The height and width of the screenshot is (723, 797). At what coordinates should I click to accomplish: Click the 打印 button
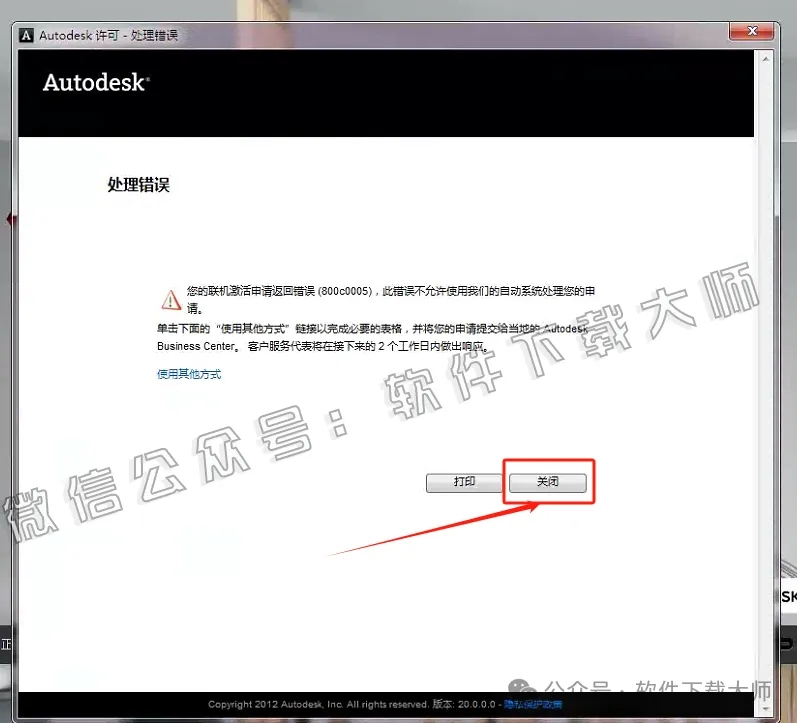tap(464, 482)
